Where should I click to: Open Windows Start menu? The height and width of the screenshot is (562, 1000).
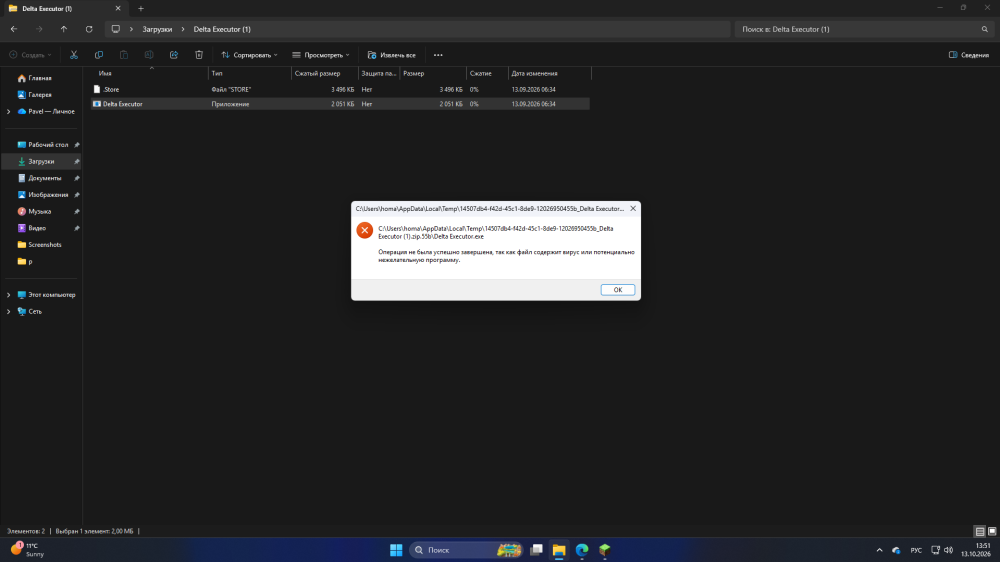(x=396, y=550)
